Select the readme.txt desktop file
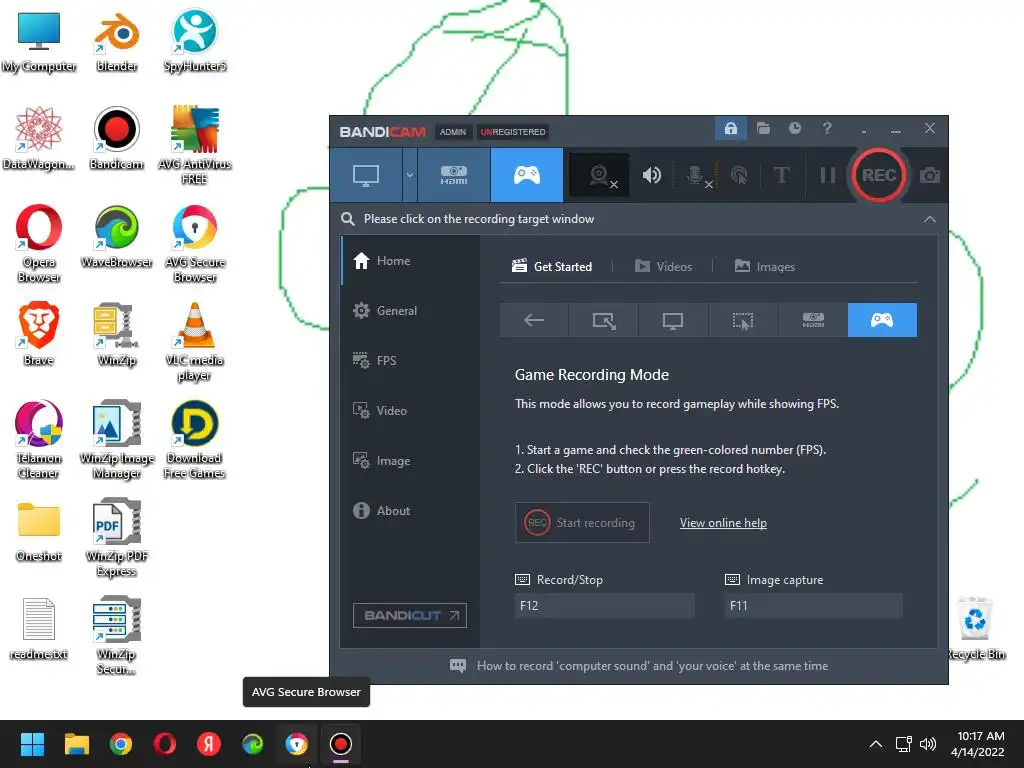The height and width of the screenshot is (768, 1024). (x=39, y=628)
